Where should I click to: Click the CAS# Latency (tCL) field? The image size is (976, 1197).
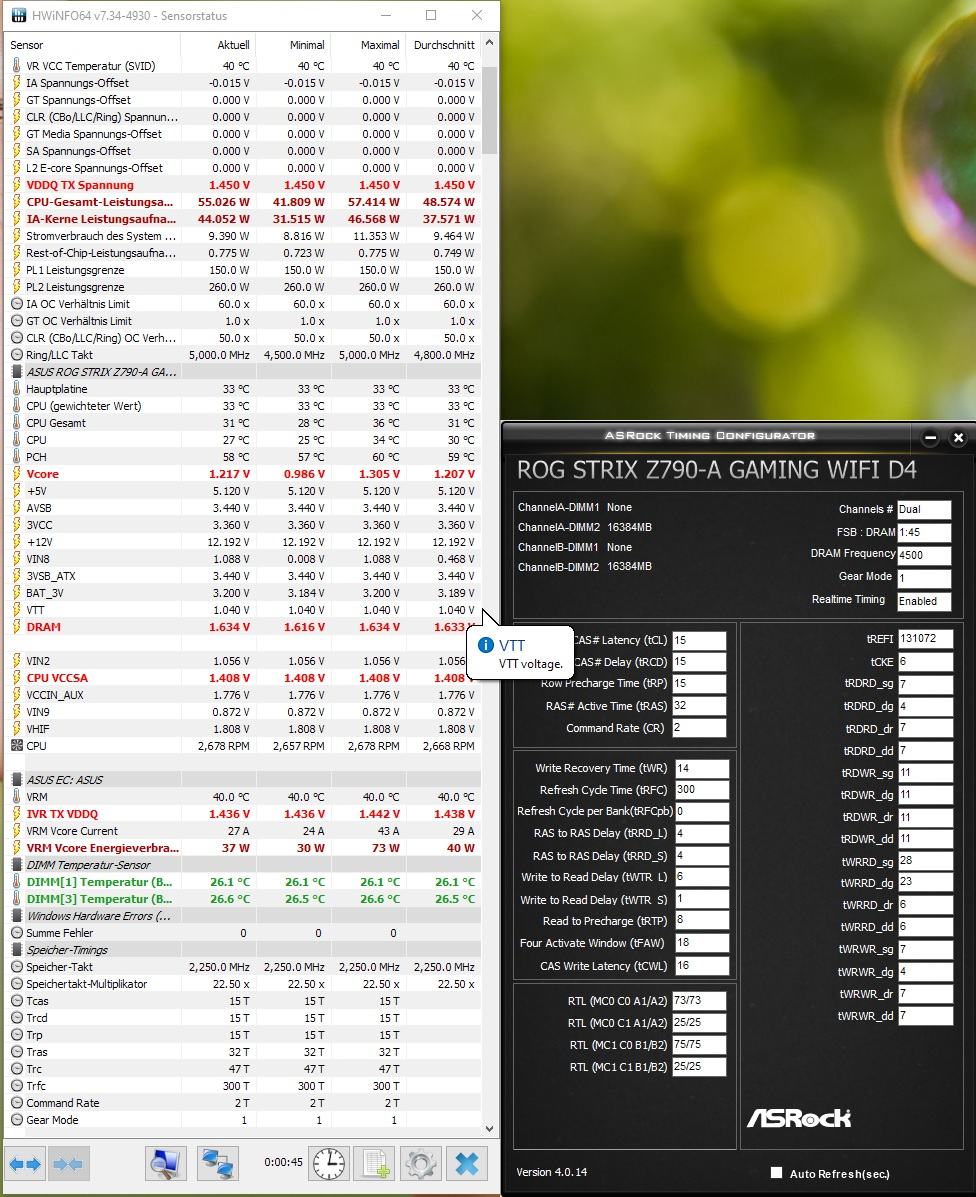point(699,640)
